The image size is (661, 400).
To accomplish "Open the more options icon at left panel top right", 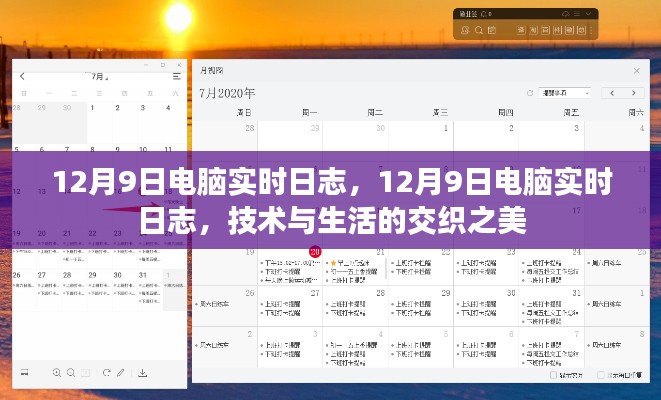I will click(177, 76).
